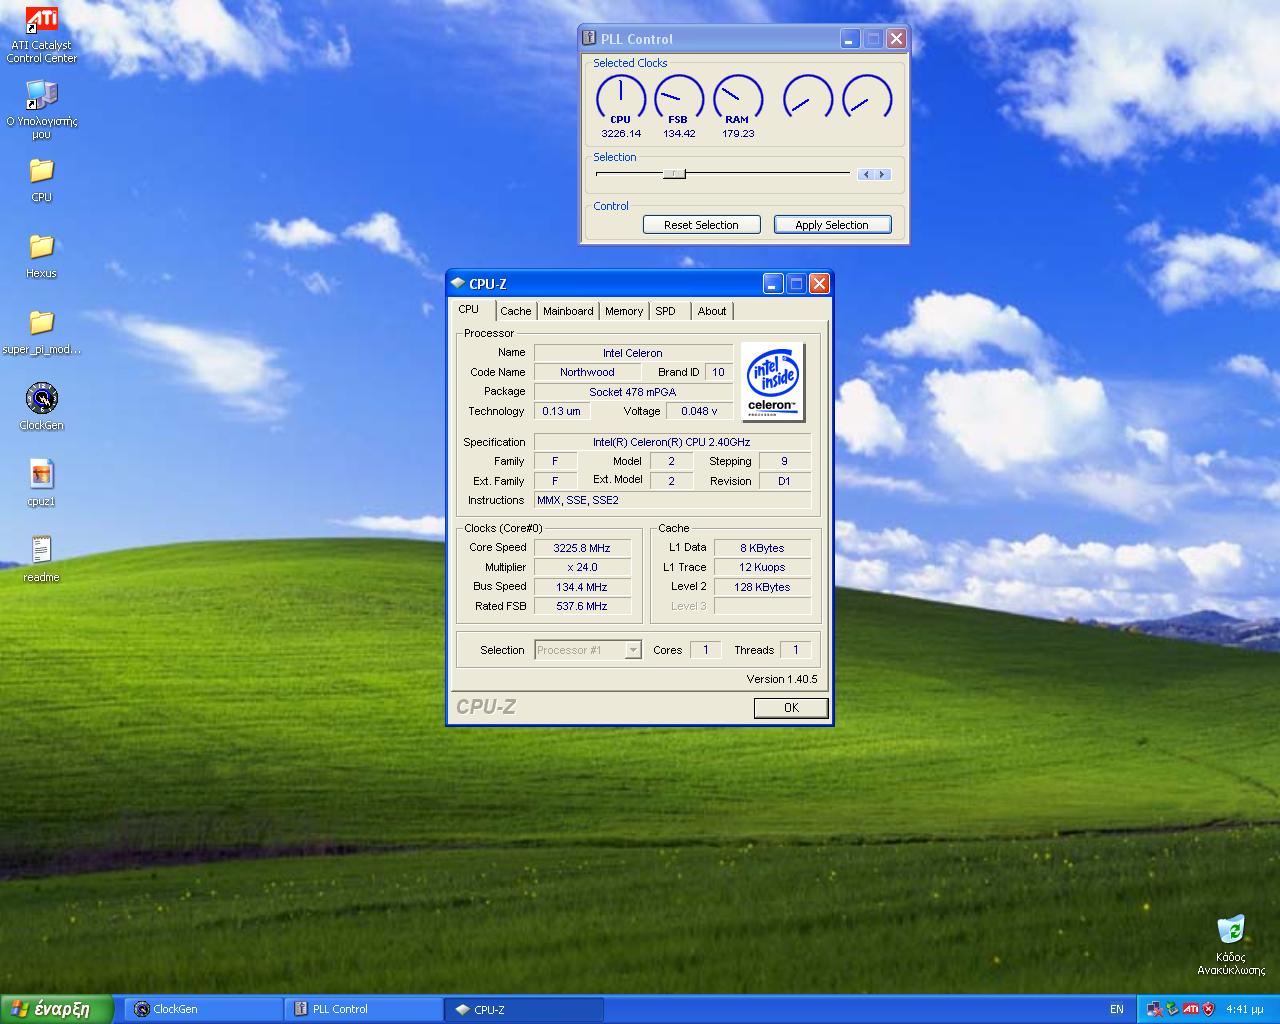This screenshot has width=1280, height=1024.
Task: Click the Reset Selection button
Action: pos(701,225)
